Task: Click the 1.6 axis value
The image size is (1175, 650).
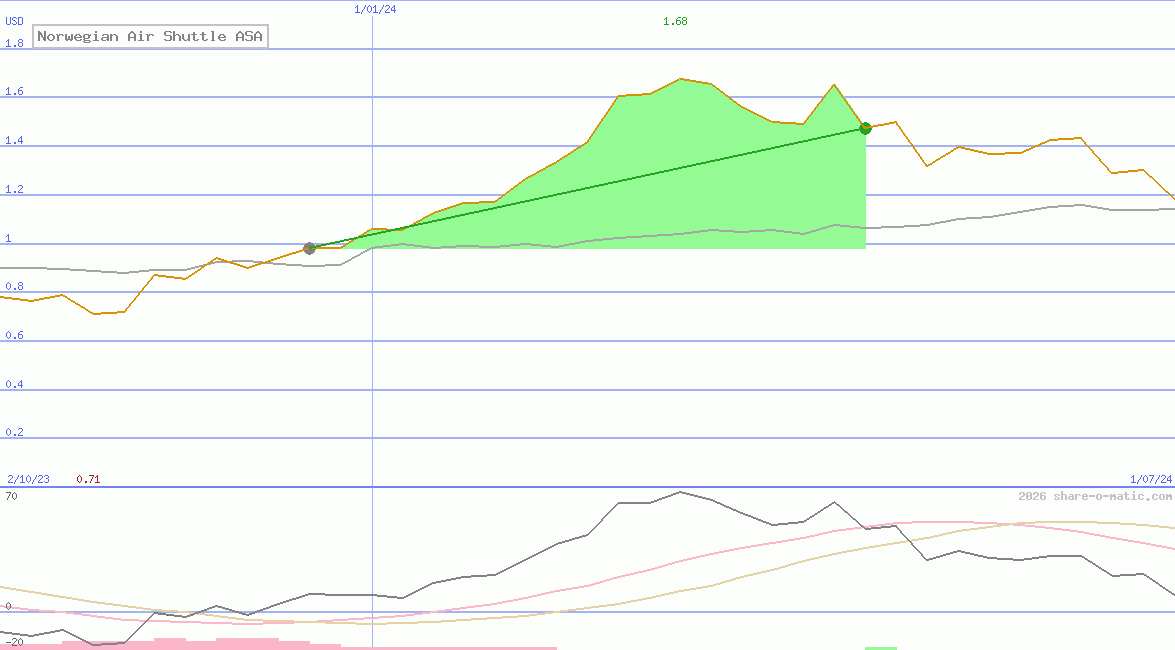Action: (x=14, y=91)
